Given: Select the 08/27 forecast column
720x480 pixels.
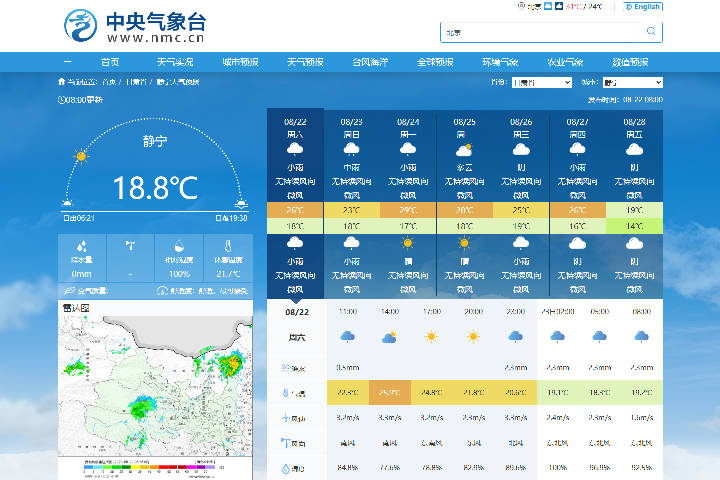Looking at the screenshot, I should click(x=578, y=203).
